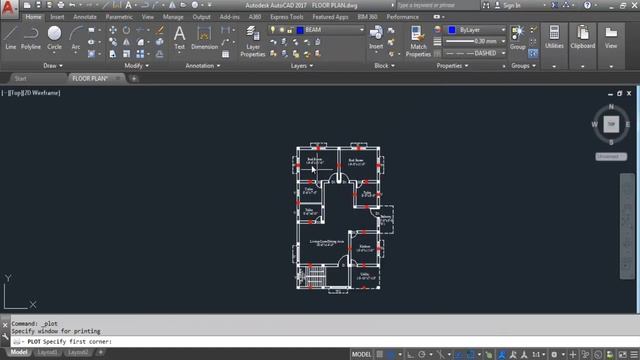The height and width of the screenshot is (360, 640).
Task: Open Layer Properties manager
Action: tap(253, 41)
